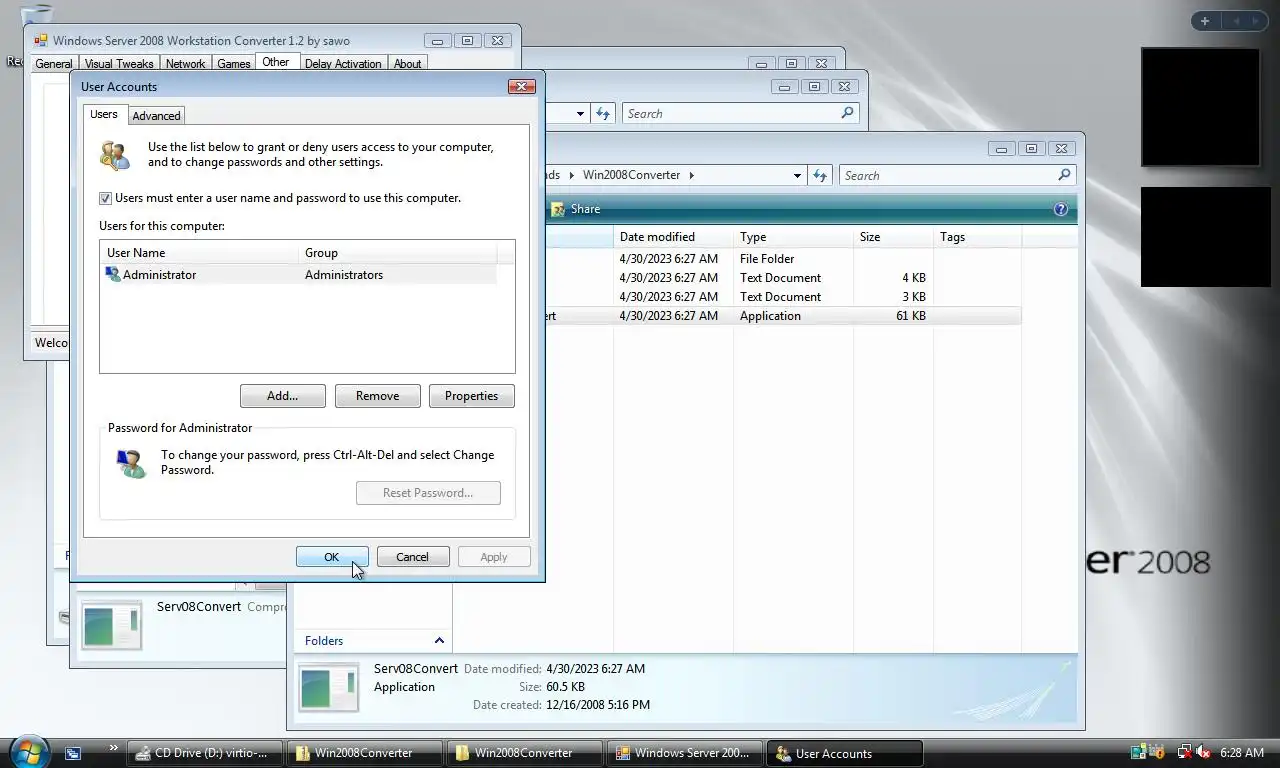Image resolution: width=1280 pixels, height=768 pixels.
Task: Click the User Name column header
Action: [199, 253]
